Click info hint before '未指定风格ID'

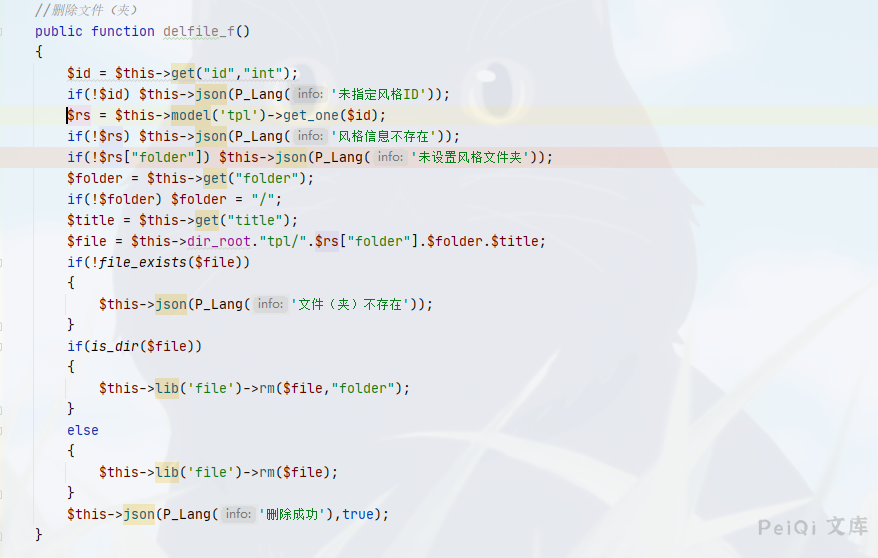tap(310, 94)
